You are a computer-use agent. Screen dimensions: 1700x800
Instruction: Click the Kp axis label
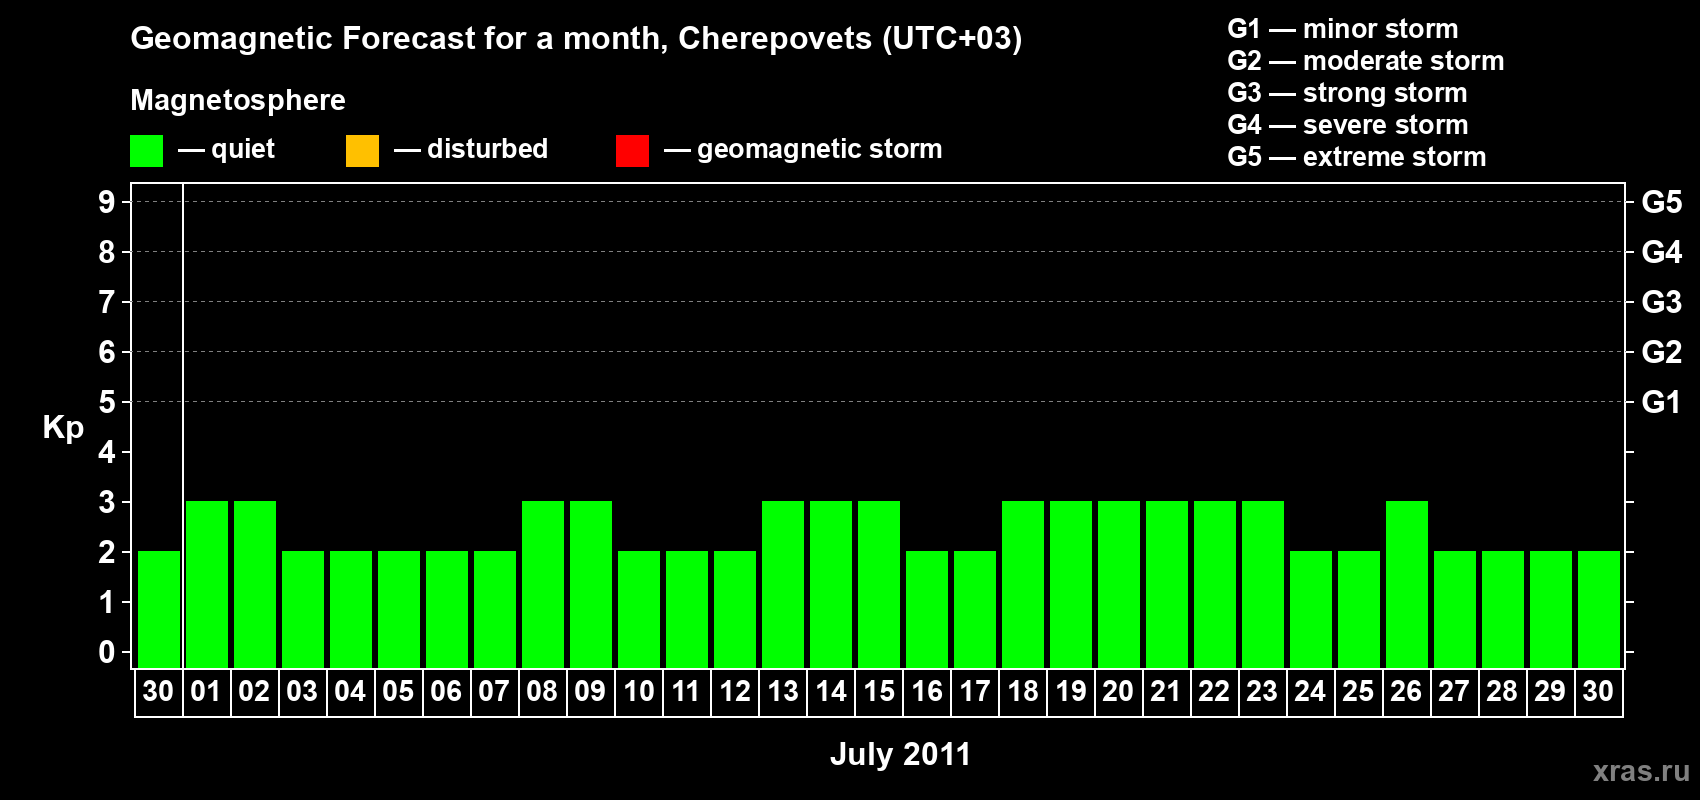(x=63, y=428)
